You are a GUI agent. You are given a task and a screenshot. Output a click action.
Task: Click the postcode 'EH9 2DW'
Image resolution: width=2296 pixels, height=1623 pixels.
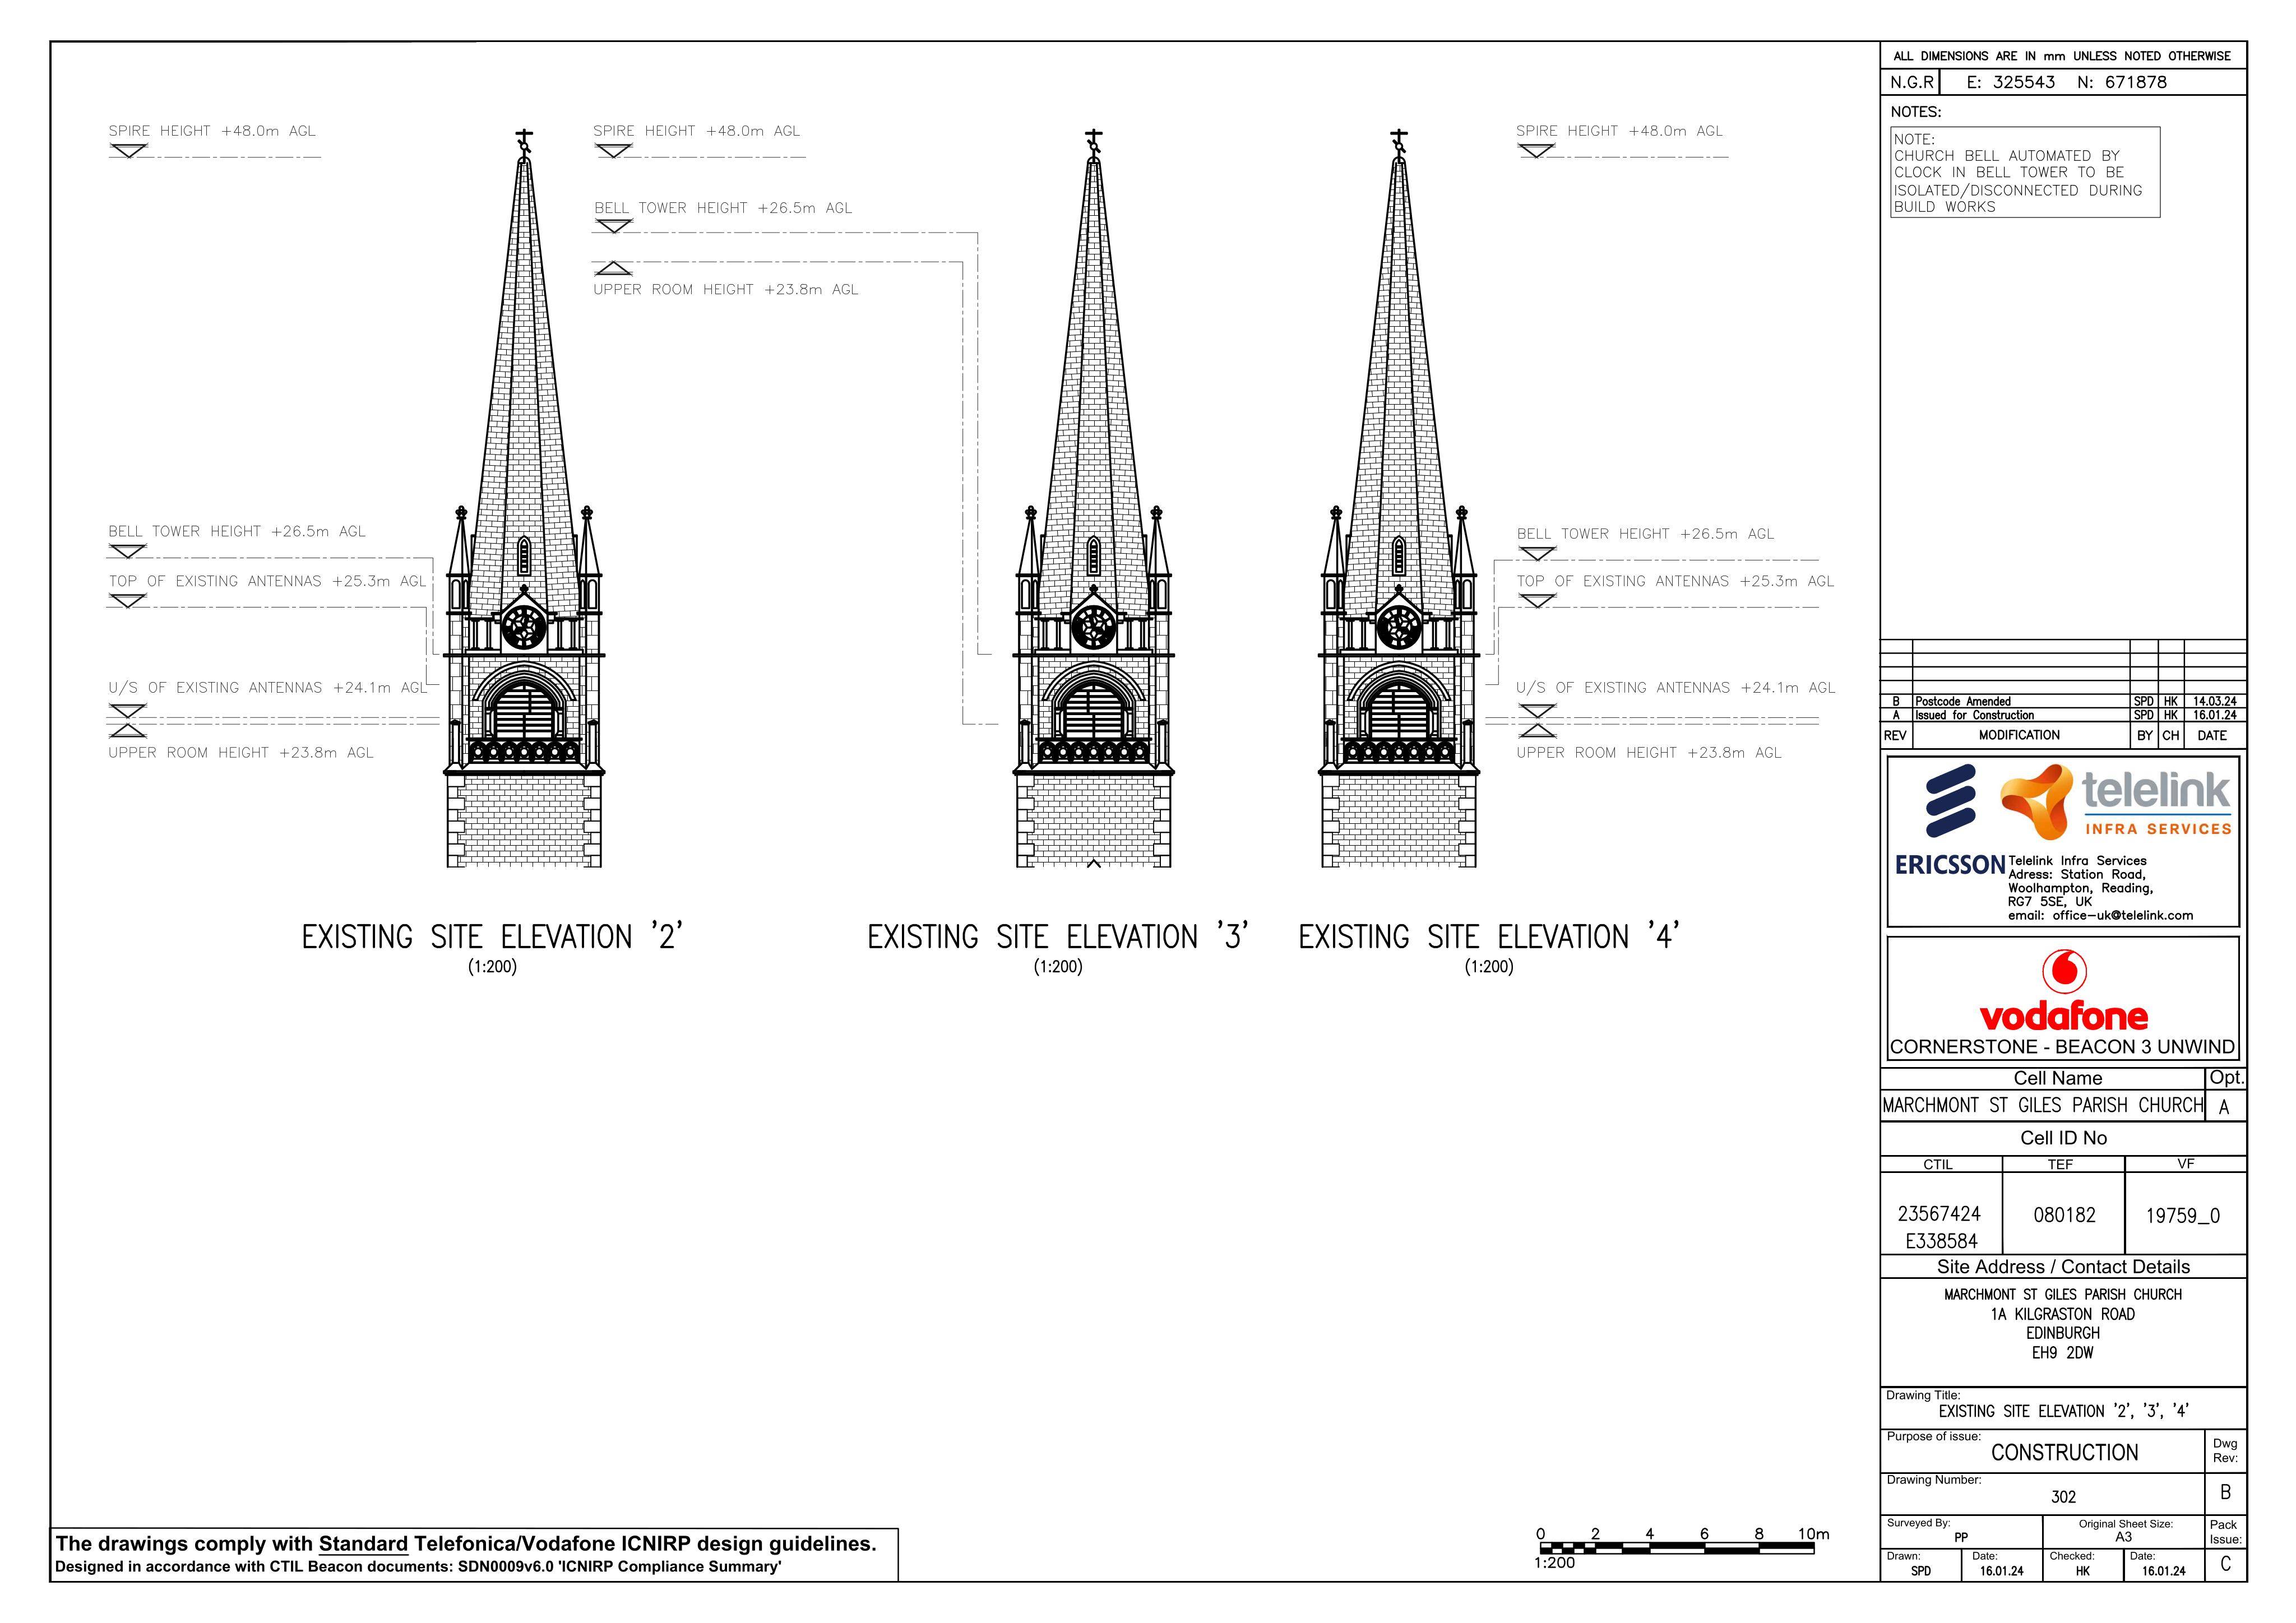2062,1353
